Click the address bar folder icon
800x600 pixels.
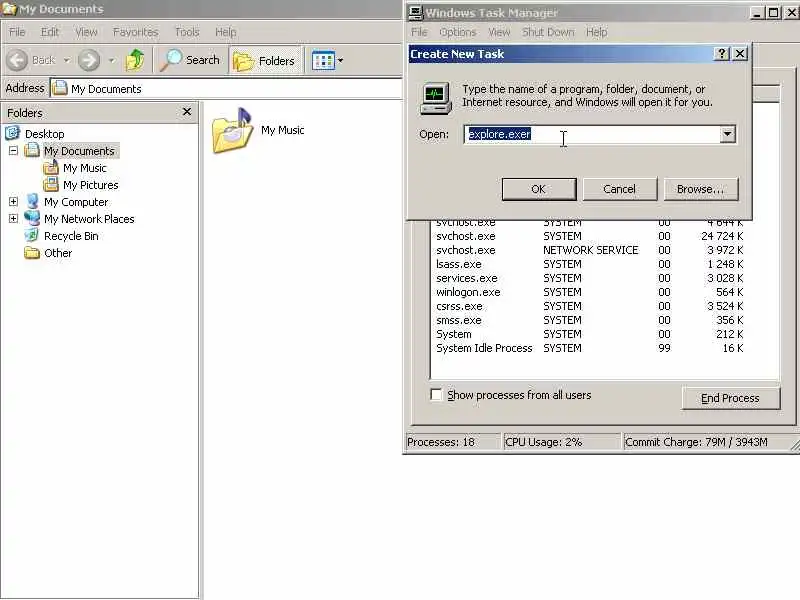pyautogui.click(x=60, y=88)
